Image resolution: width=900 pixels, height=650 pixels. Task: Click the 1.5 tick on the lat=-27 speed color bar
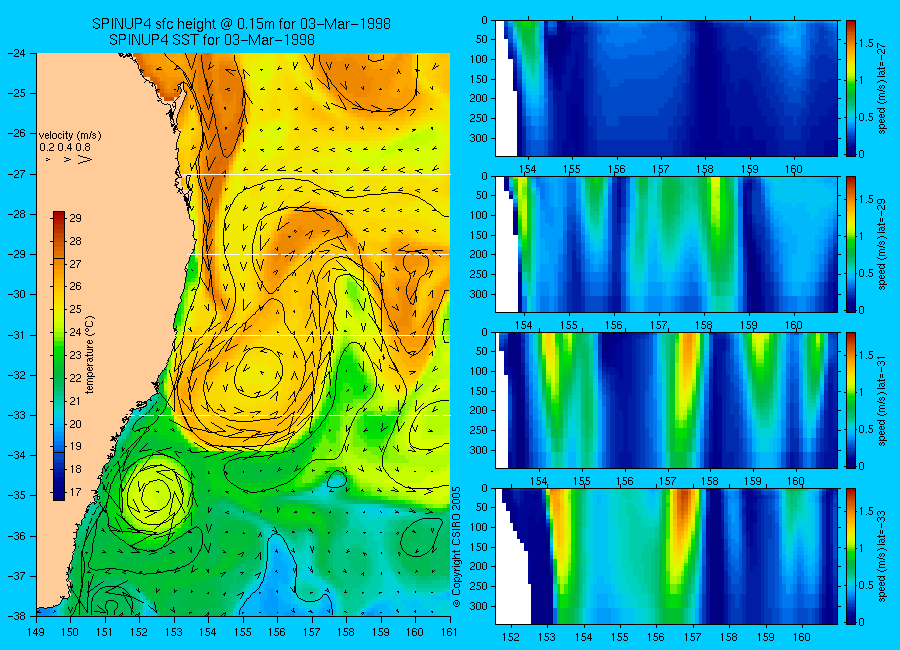[867, 44]
